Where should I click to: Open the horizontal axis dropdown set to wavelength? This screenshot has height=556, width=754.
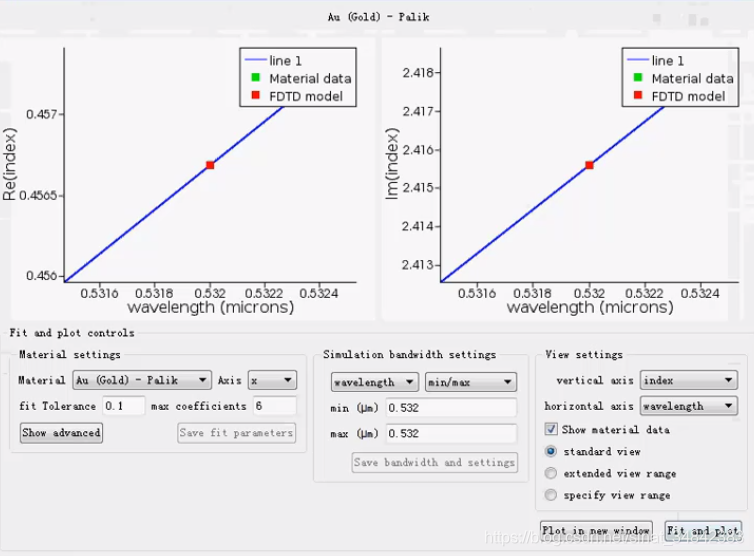(x=689, y=406)
